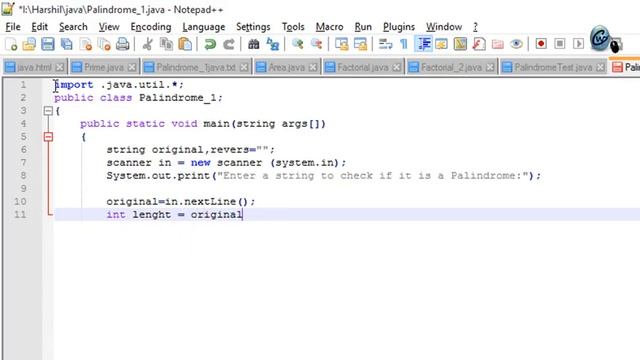Close the current document toolbar icon
The image size is (640, 360).
(x=85, y=44)
